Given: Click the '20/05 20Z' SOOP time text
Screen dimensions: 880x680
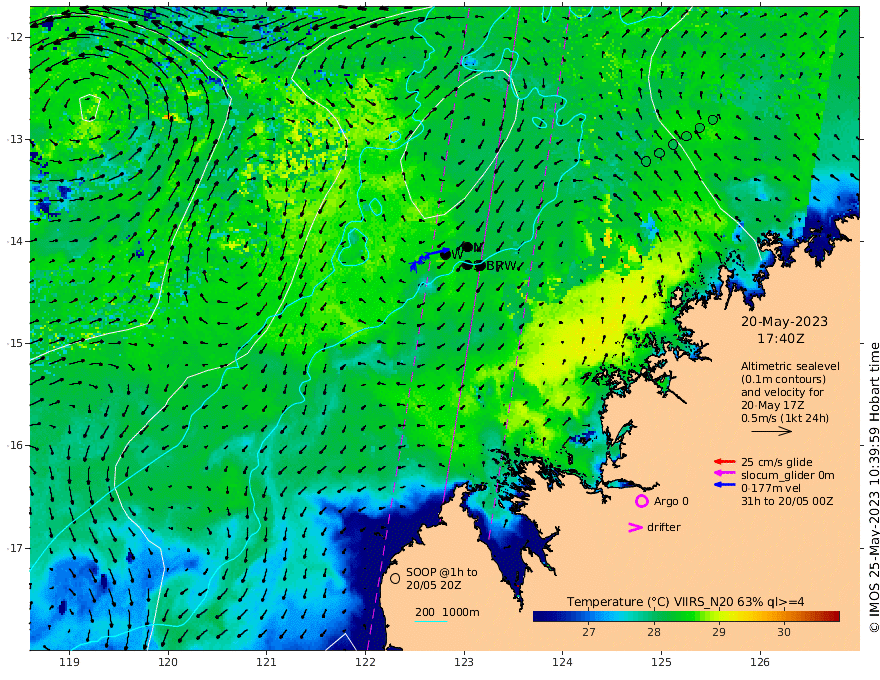Looking at the screenshot, I should [434, 585].
